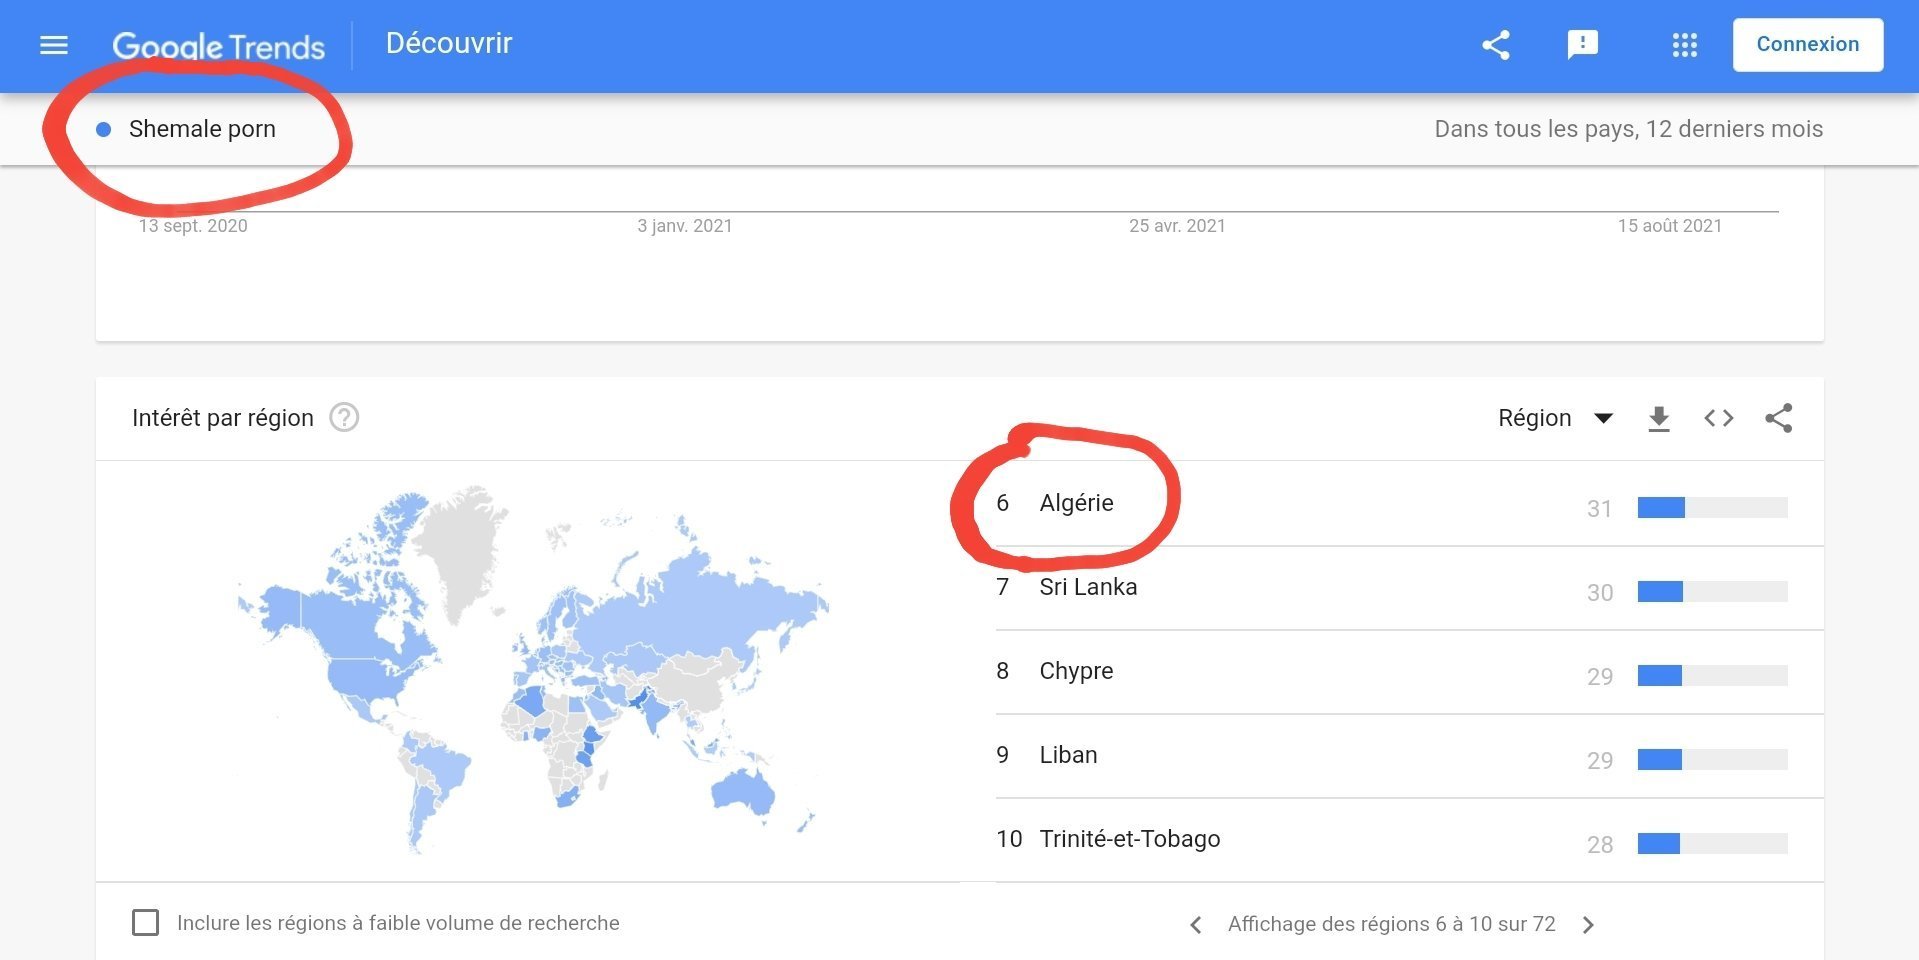Open the Google apps grid
Viewport: 1919px width, 960px height.
click(1684, 45)
